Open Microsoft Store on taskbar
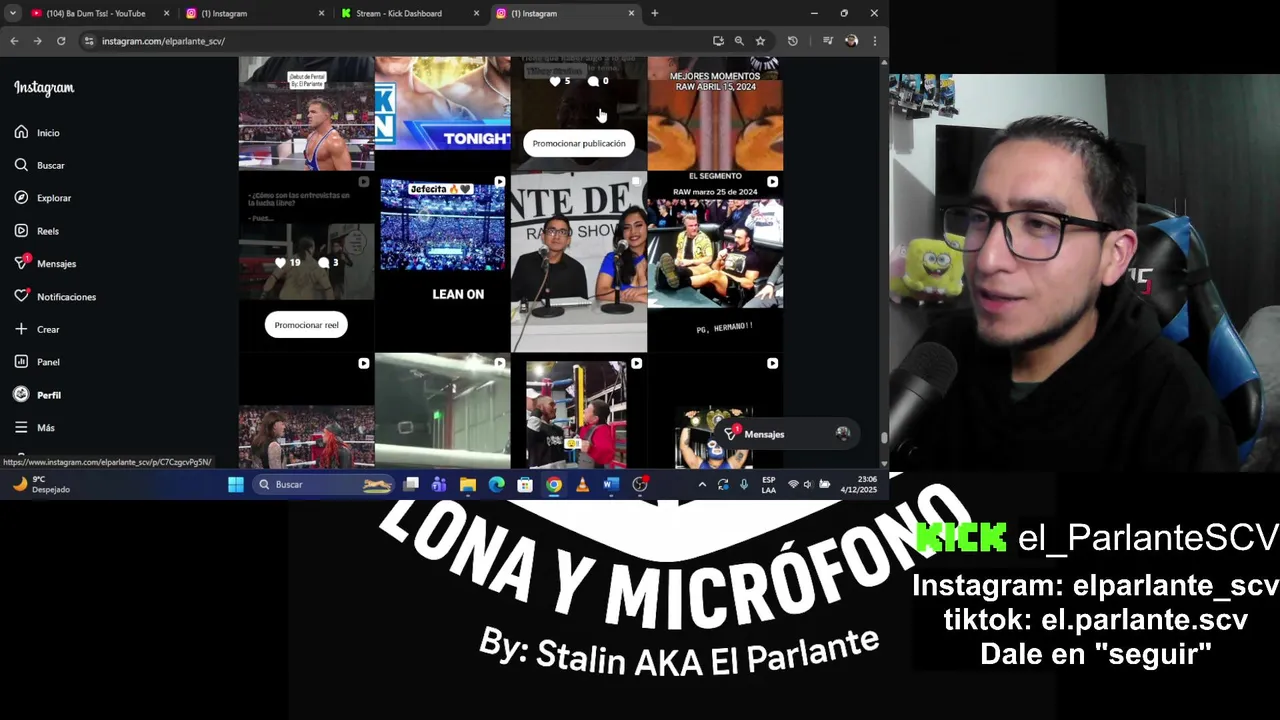1280x720 pixels. click(525, 484)
